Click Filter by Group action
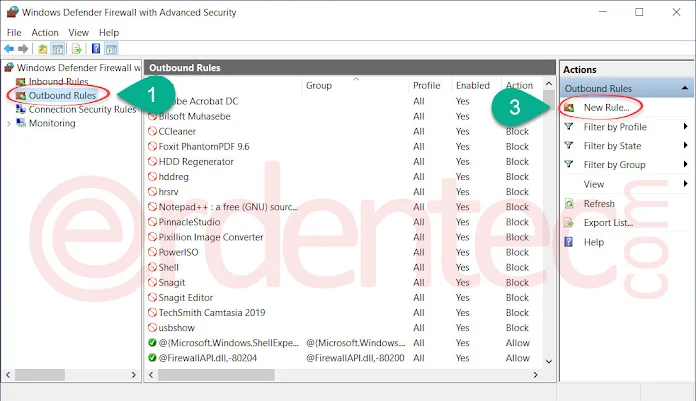Viewport: 696px width, 401px height. [614, 165]
